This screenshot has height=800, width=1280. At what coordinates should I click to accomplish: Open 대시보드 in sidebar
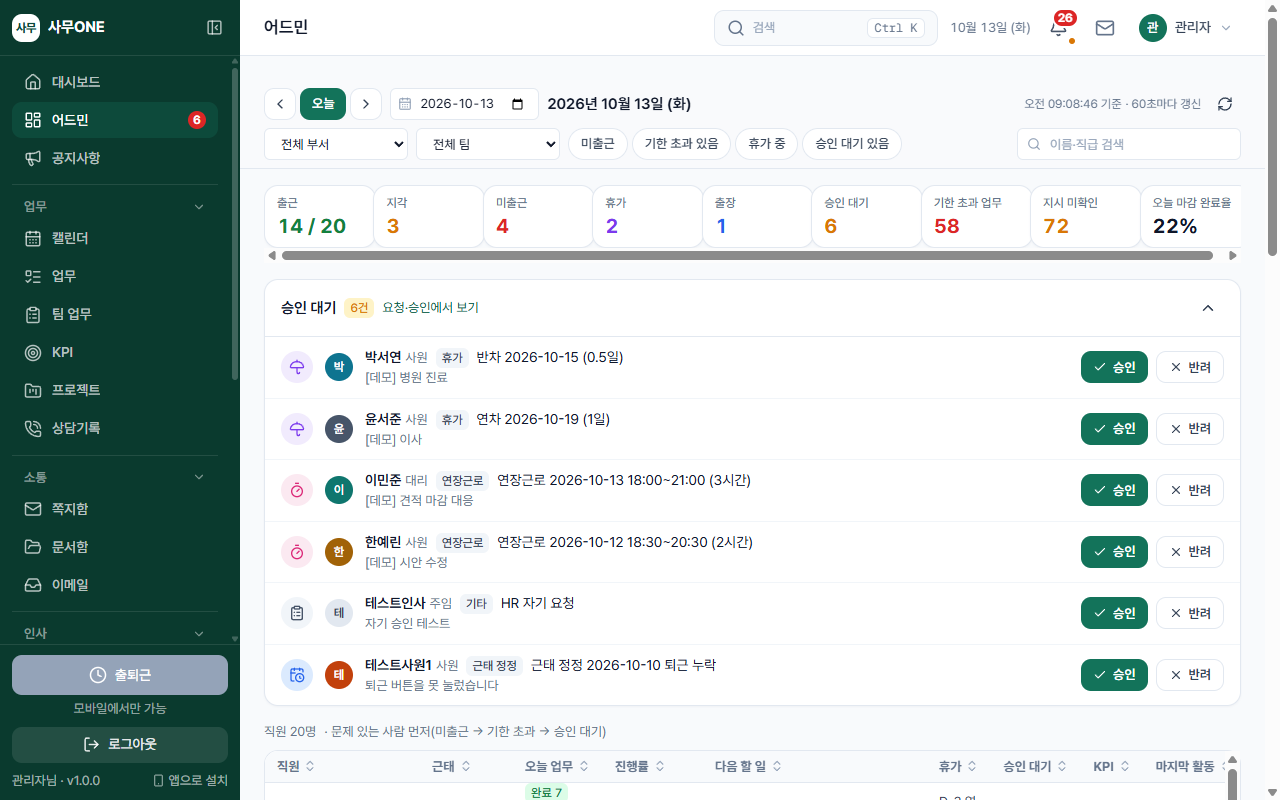[115, 82]
